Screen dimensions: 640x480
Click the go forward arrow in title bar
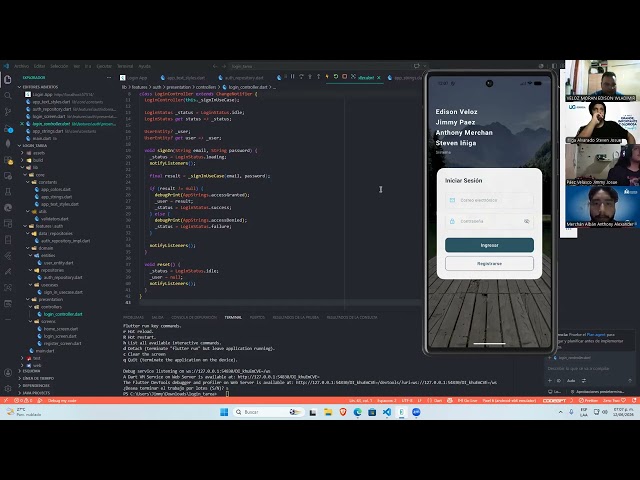pyautogui.click(x=224, y=66)
